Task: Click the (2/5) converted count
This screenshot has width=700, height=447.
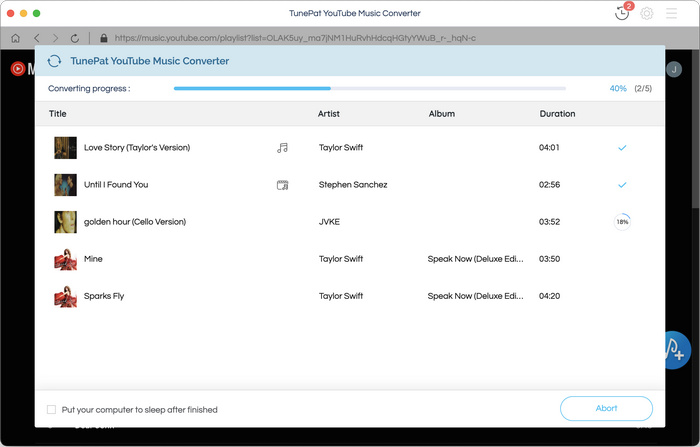Action: 643,88
